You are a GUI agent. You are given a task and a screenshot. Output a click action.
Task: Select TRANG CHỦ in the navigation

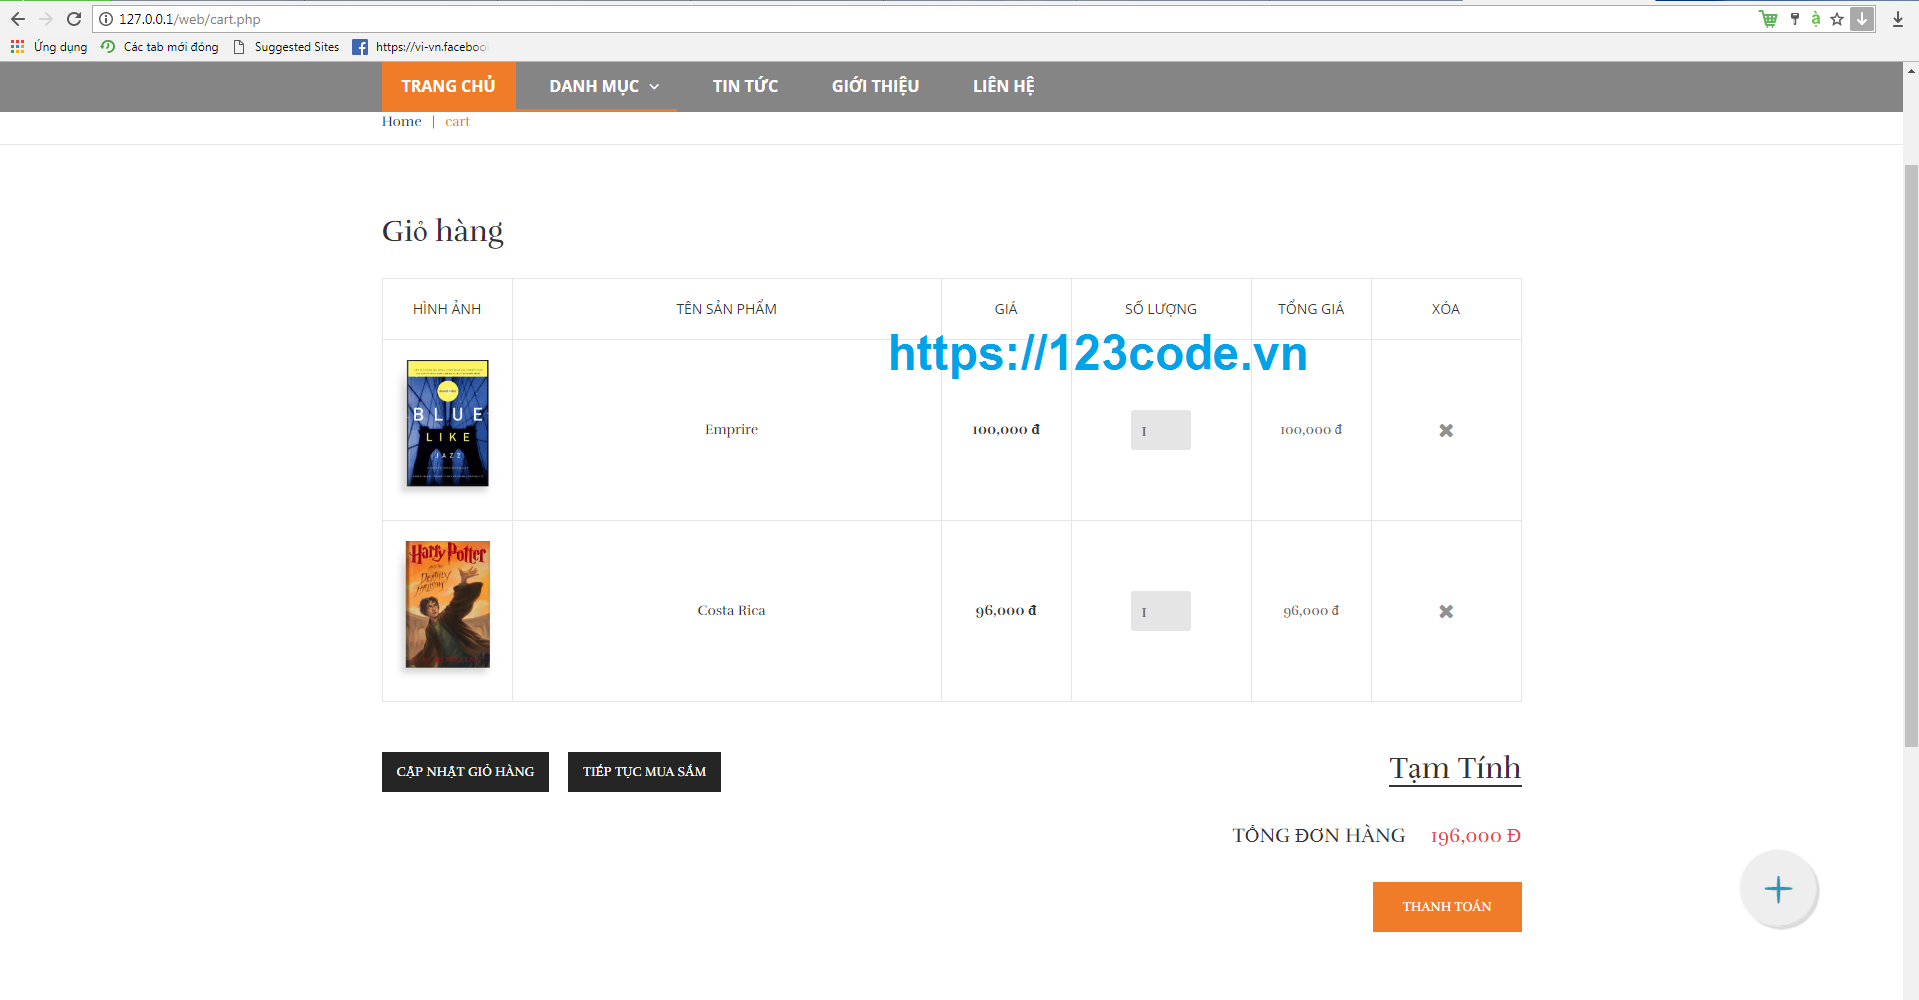[448, 86]
